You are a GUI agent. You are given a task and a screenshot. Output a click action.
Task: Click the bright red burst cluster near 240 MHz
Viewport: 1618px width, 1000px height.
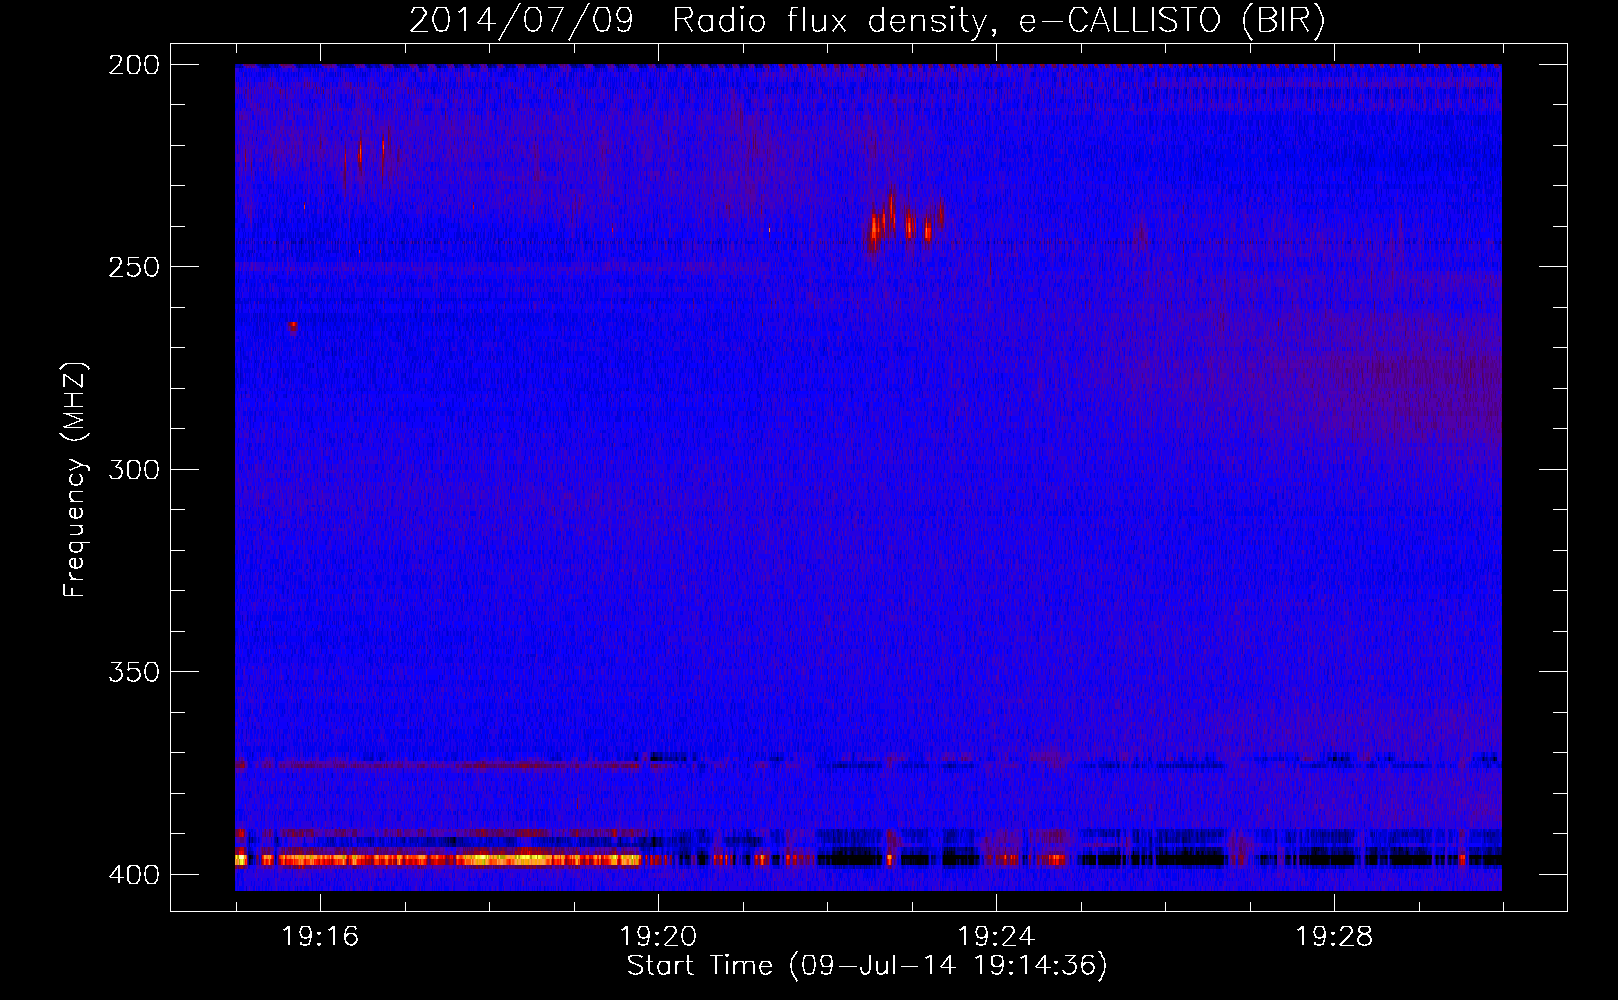pyautogui.click(x=905, y=224)
